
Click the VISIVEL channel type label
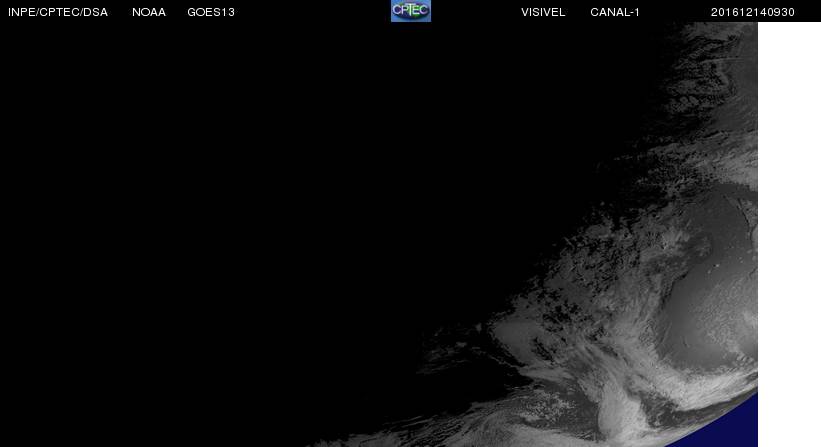coord(543,12)
